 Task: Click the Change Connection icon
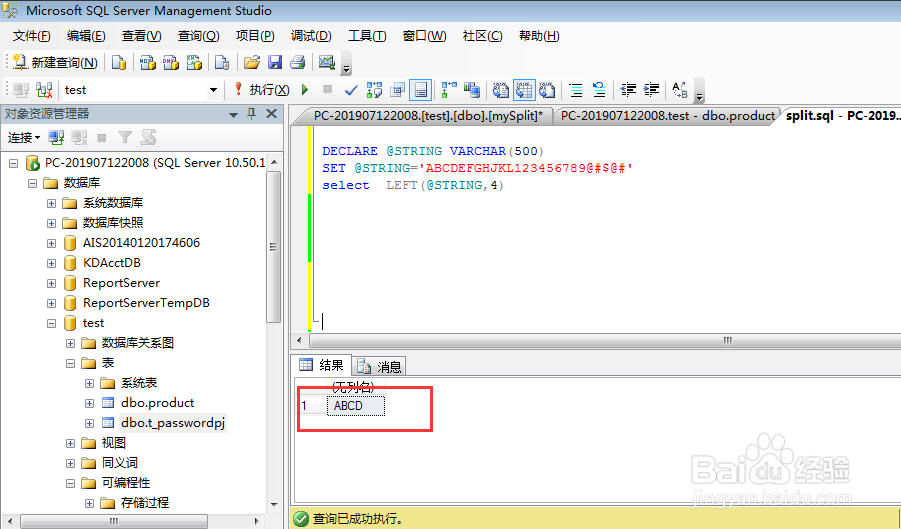(44, 90)
